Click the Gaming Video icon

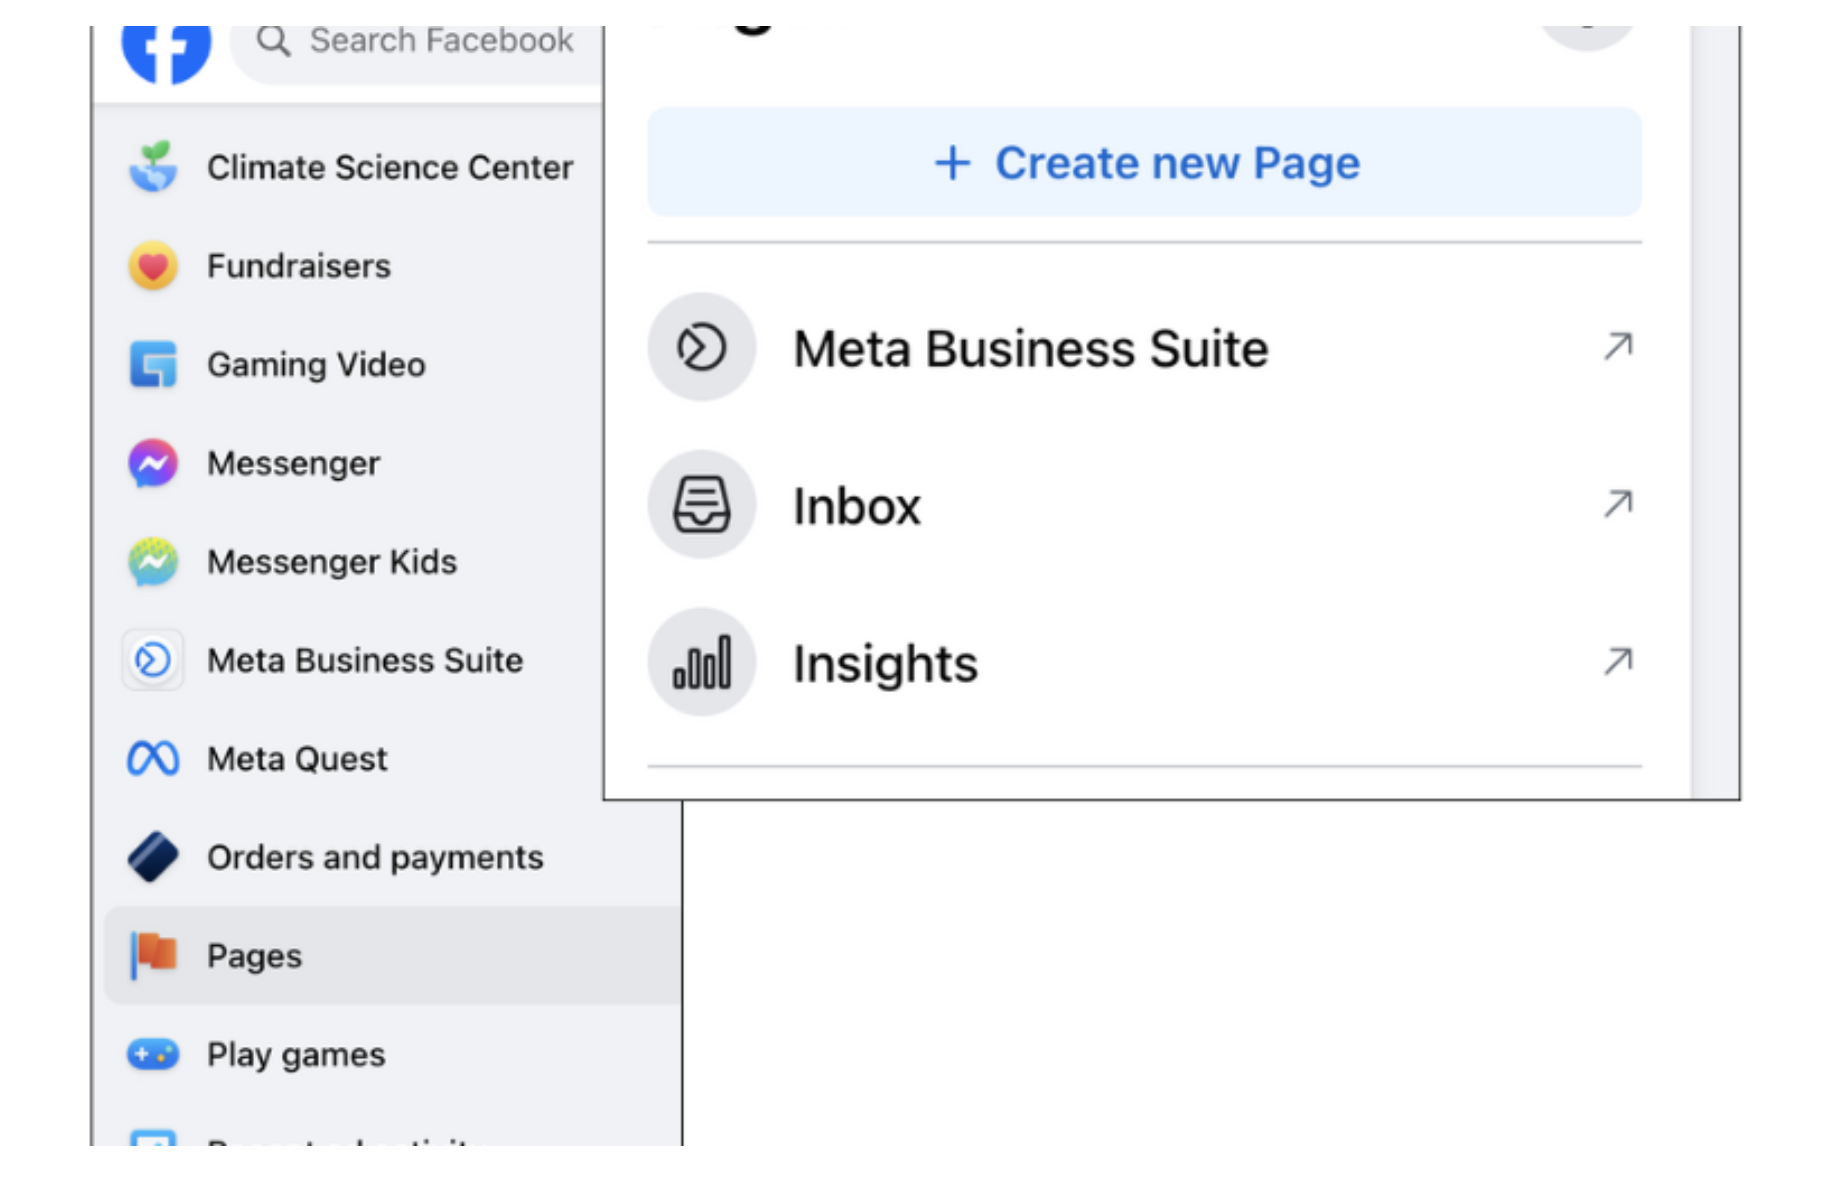coord(153,364)
